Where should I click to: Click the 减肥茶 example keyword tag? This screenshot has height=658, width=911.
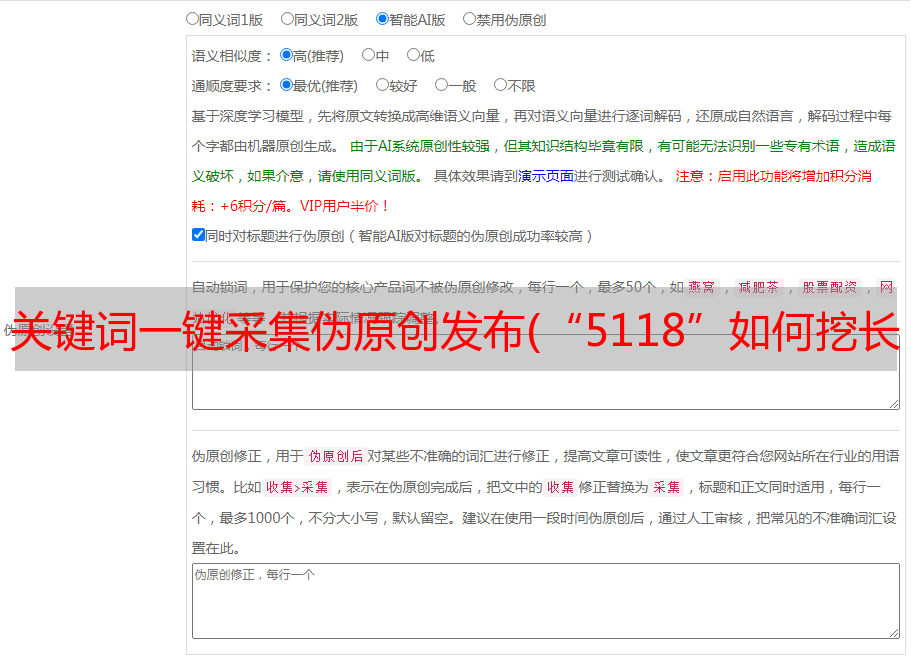click(x=758, y=287)
